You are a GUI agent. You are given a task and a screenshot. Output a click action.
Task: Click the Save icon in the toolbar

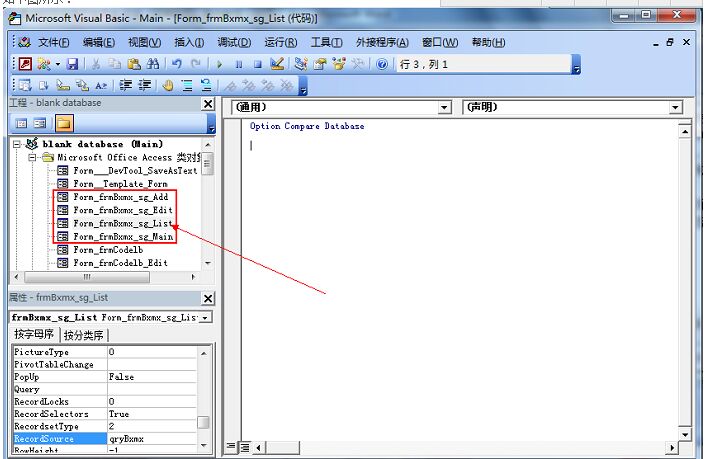[72, 64]
